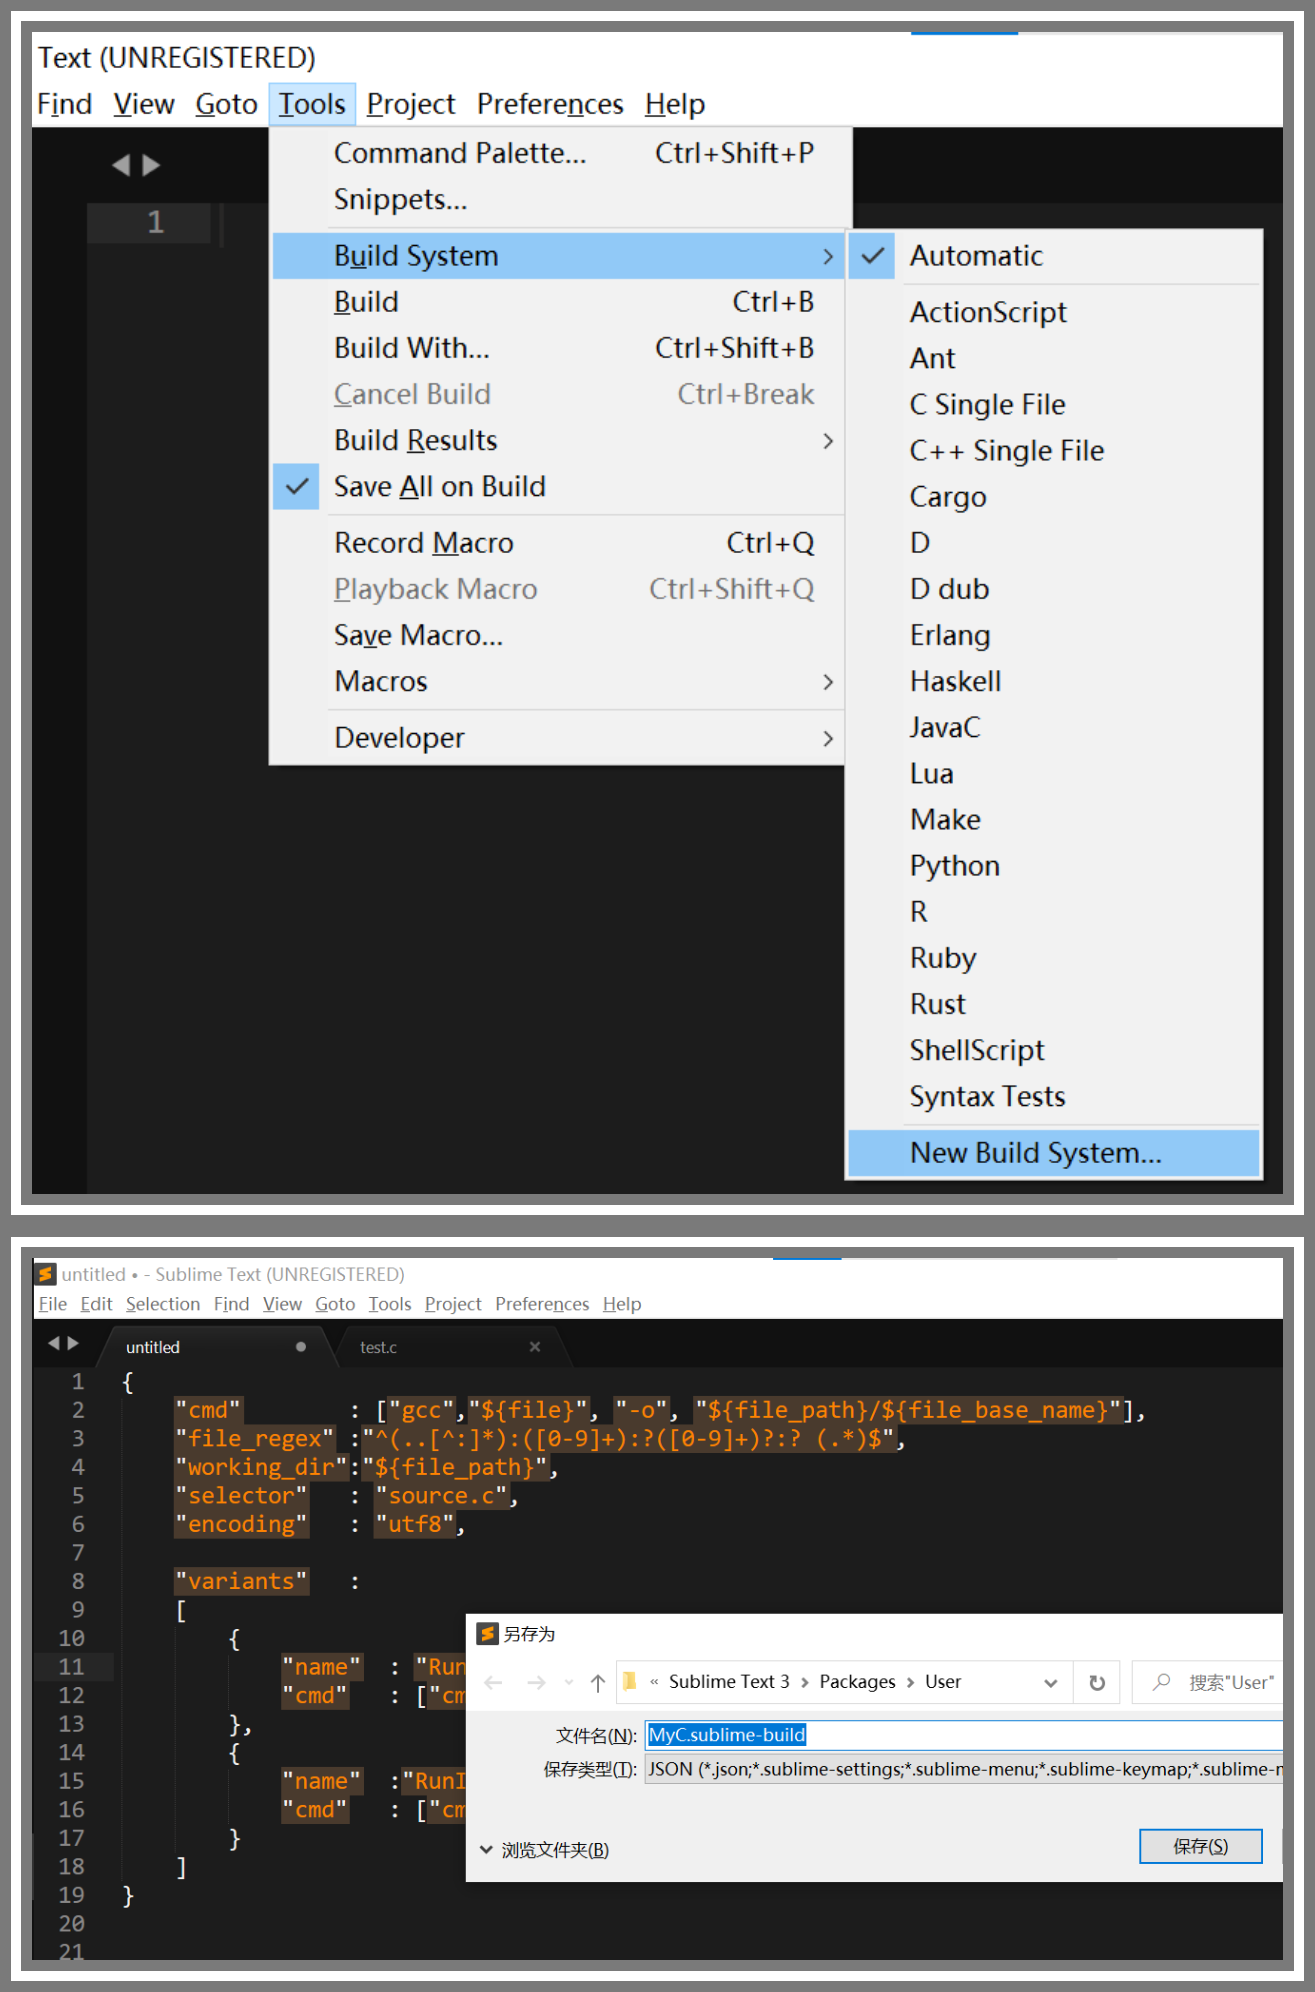Select Haskell build system
1315x1992 pixels.
1053,681
